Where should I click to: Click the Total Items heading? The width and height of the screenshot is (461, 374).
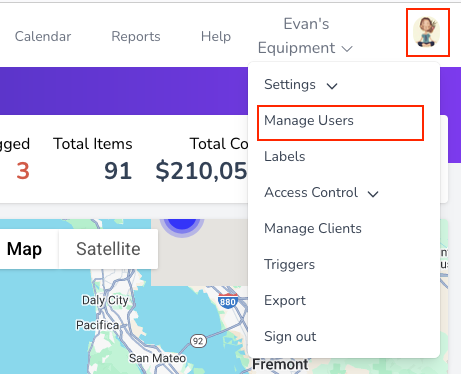pos(93,144)
